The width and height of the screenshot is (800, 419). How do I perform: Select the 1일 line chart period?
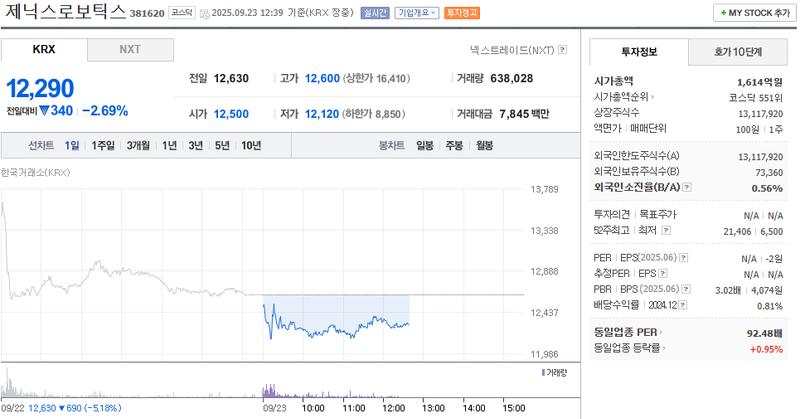(72, 146)
